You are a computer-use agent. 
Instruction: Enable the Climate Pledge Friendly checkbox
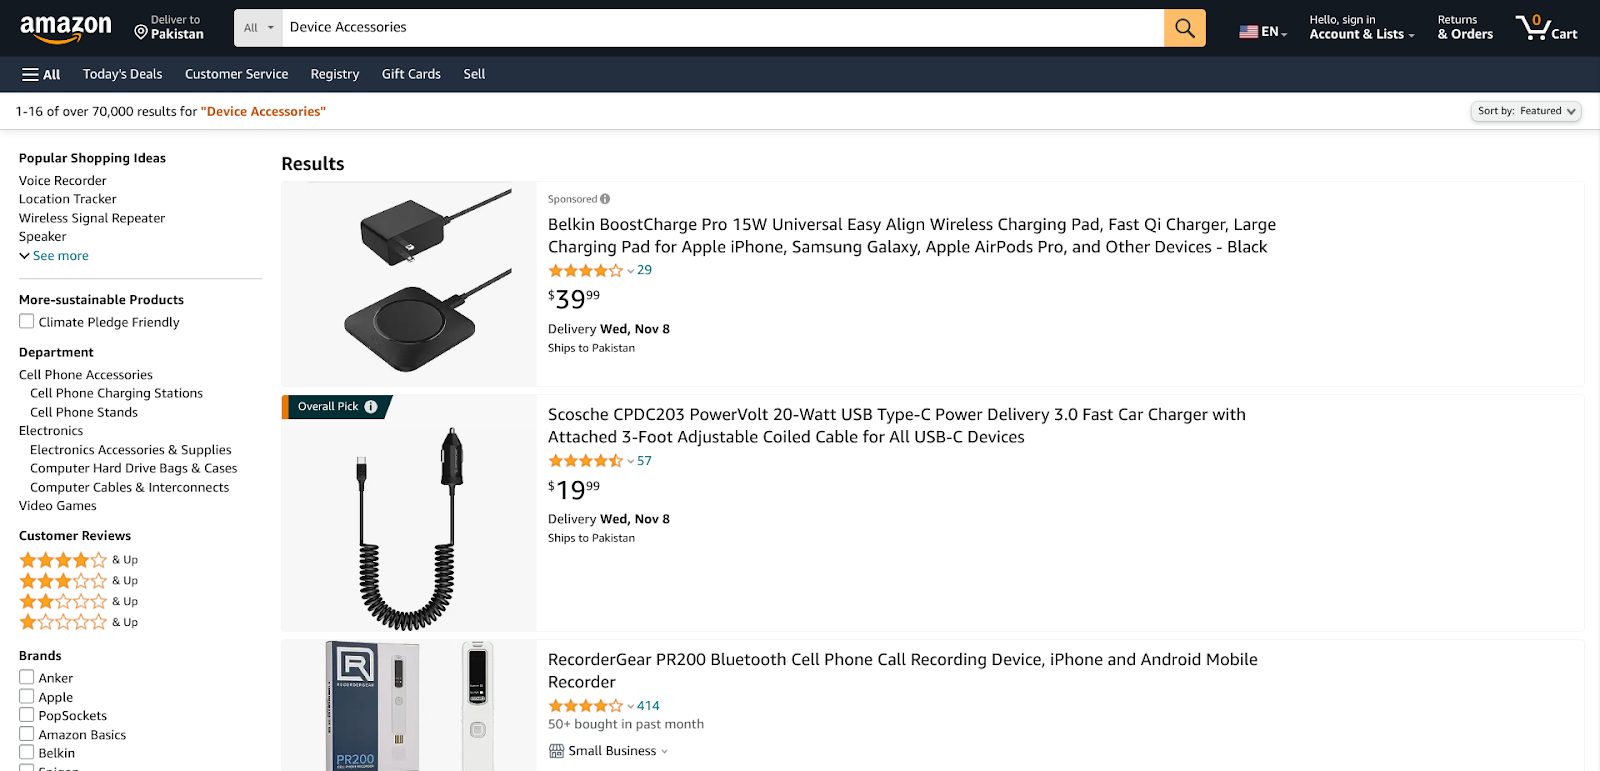point(27,322)
